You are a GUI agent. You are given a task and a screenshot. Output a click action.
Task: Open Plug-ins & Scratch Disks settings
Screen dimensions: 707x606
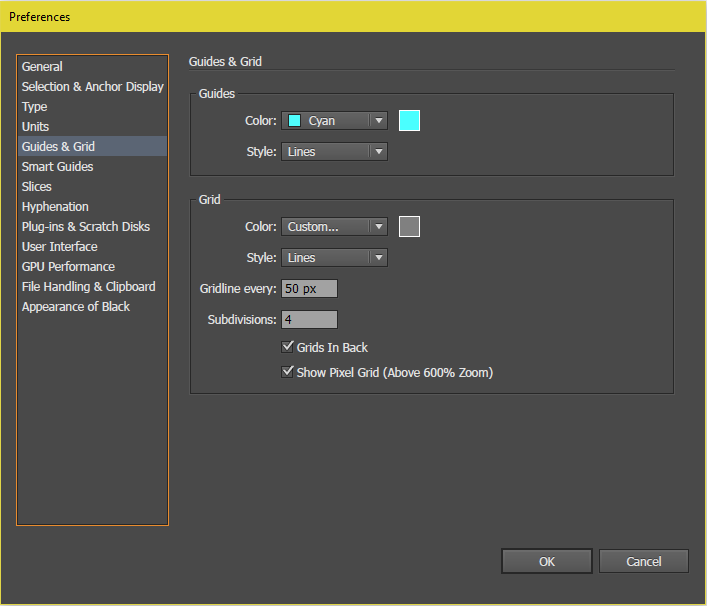85,227
